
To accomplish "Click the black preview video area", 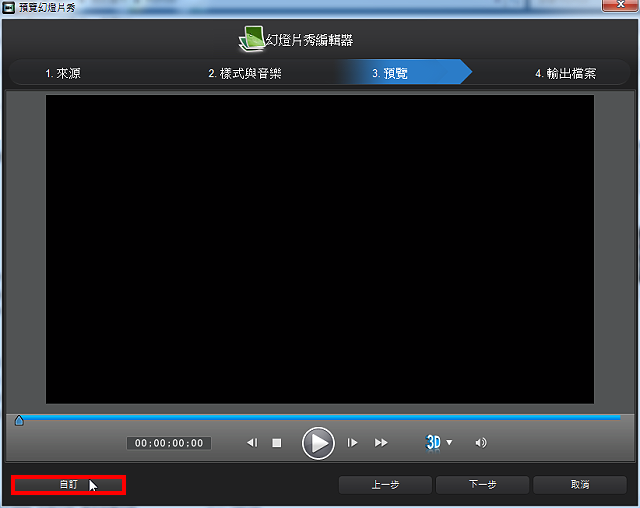I will [320, 249].
